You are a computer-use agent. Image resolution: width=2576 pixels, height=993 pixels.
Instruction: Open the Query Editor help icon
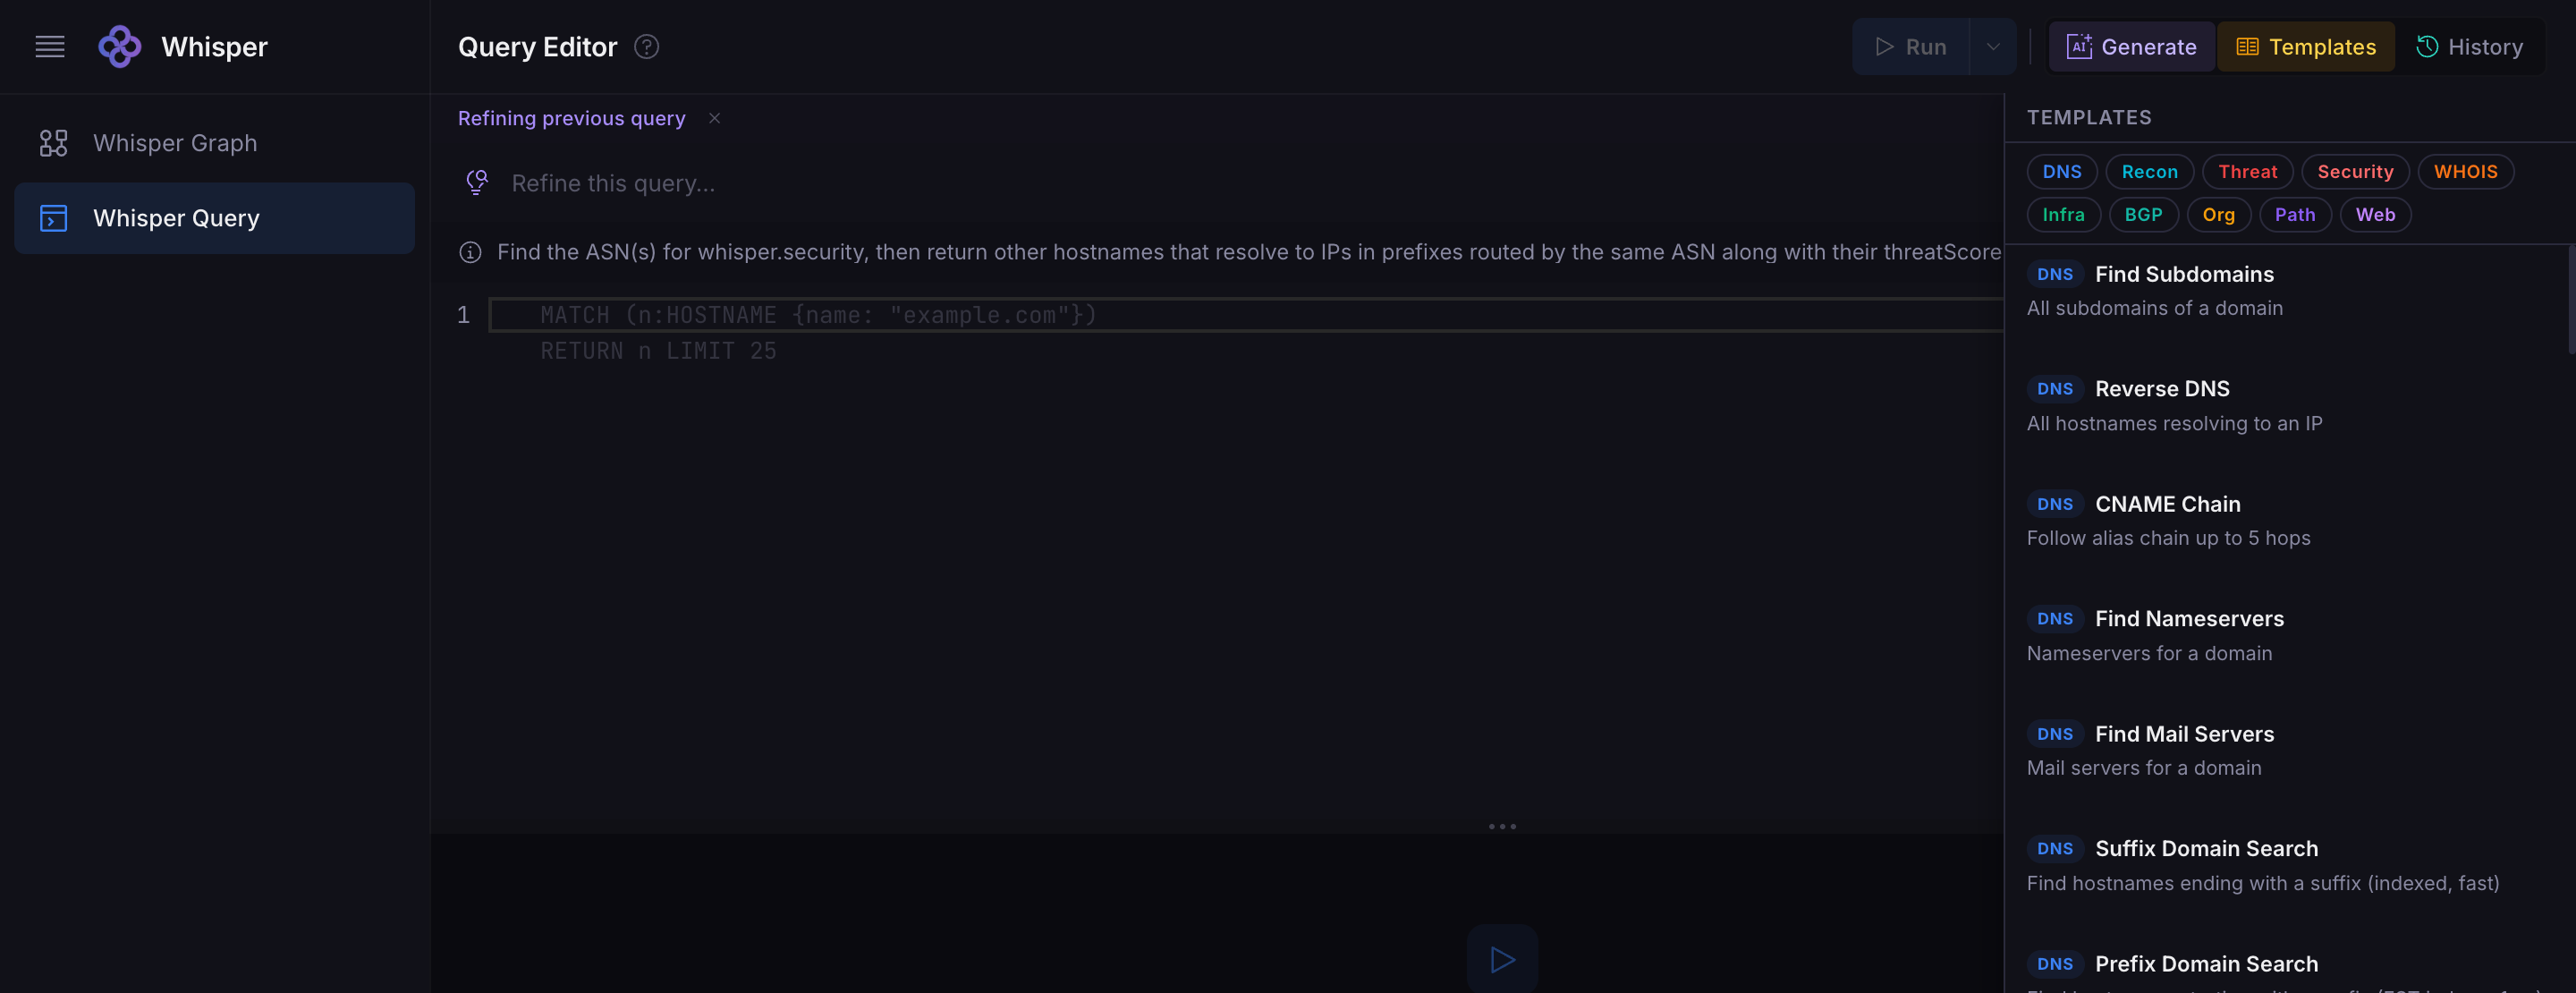(x=646, y=47)
